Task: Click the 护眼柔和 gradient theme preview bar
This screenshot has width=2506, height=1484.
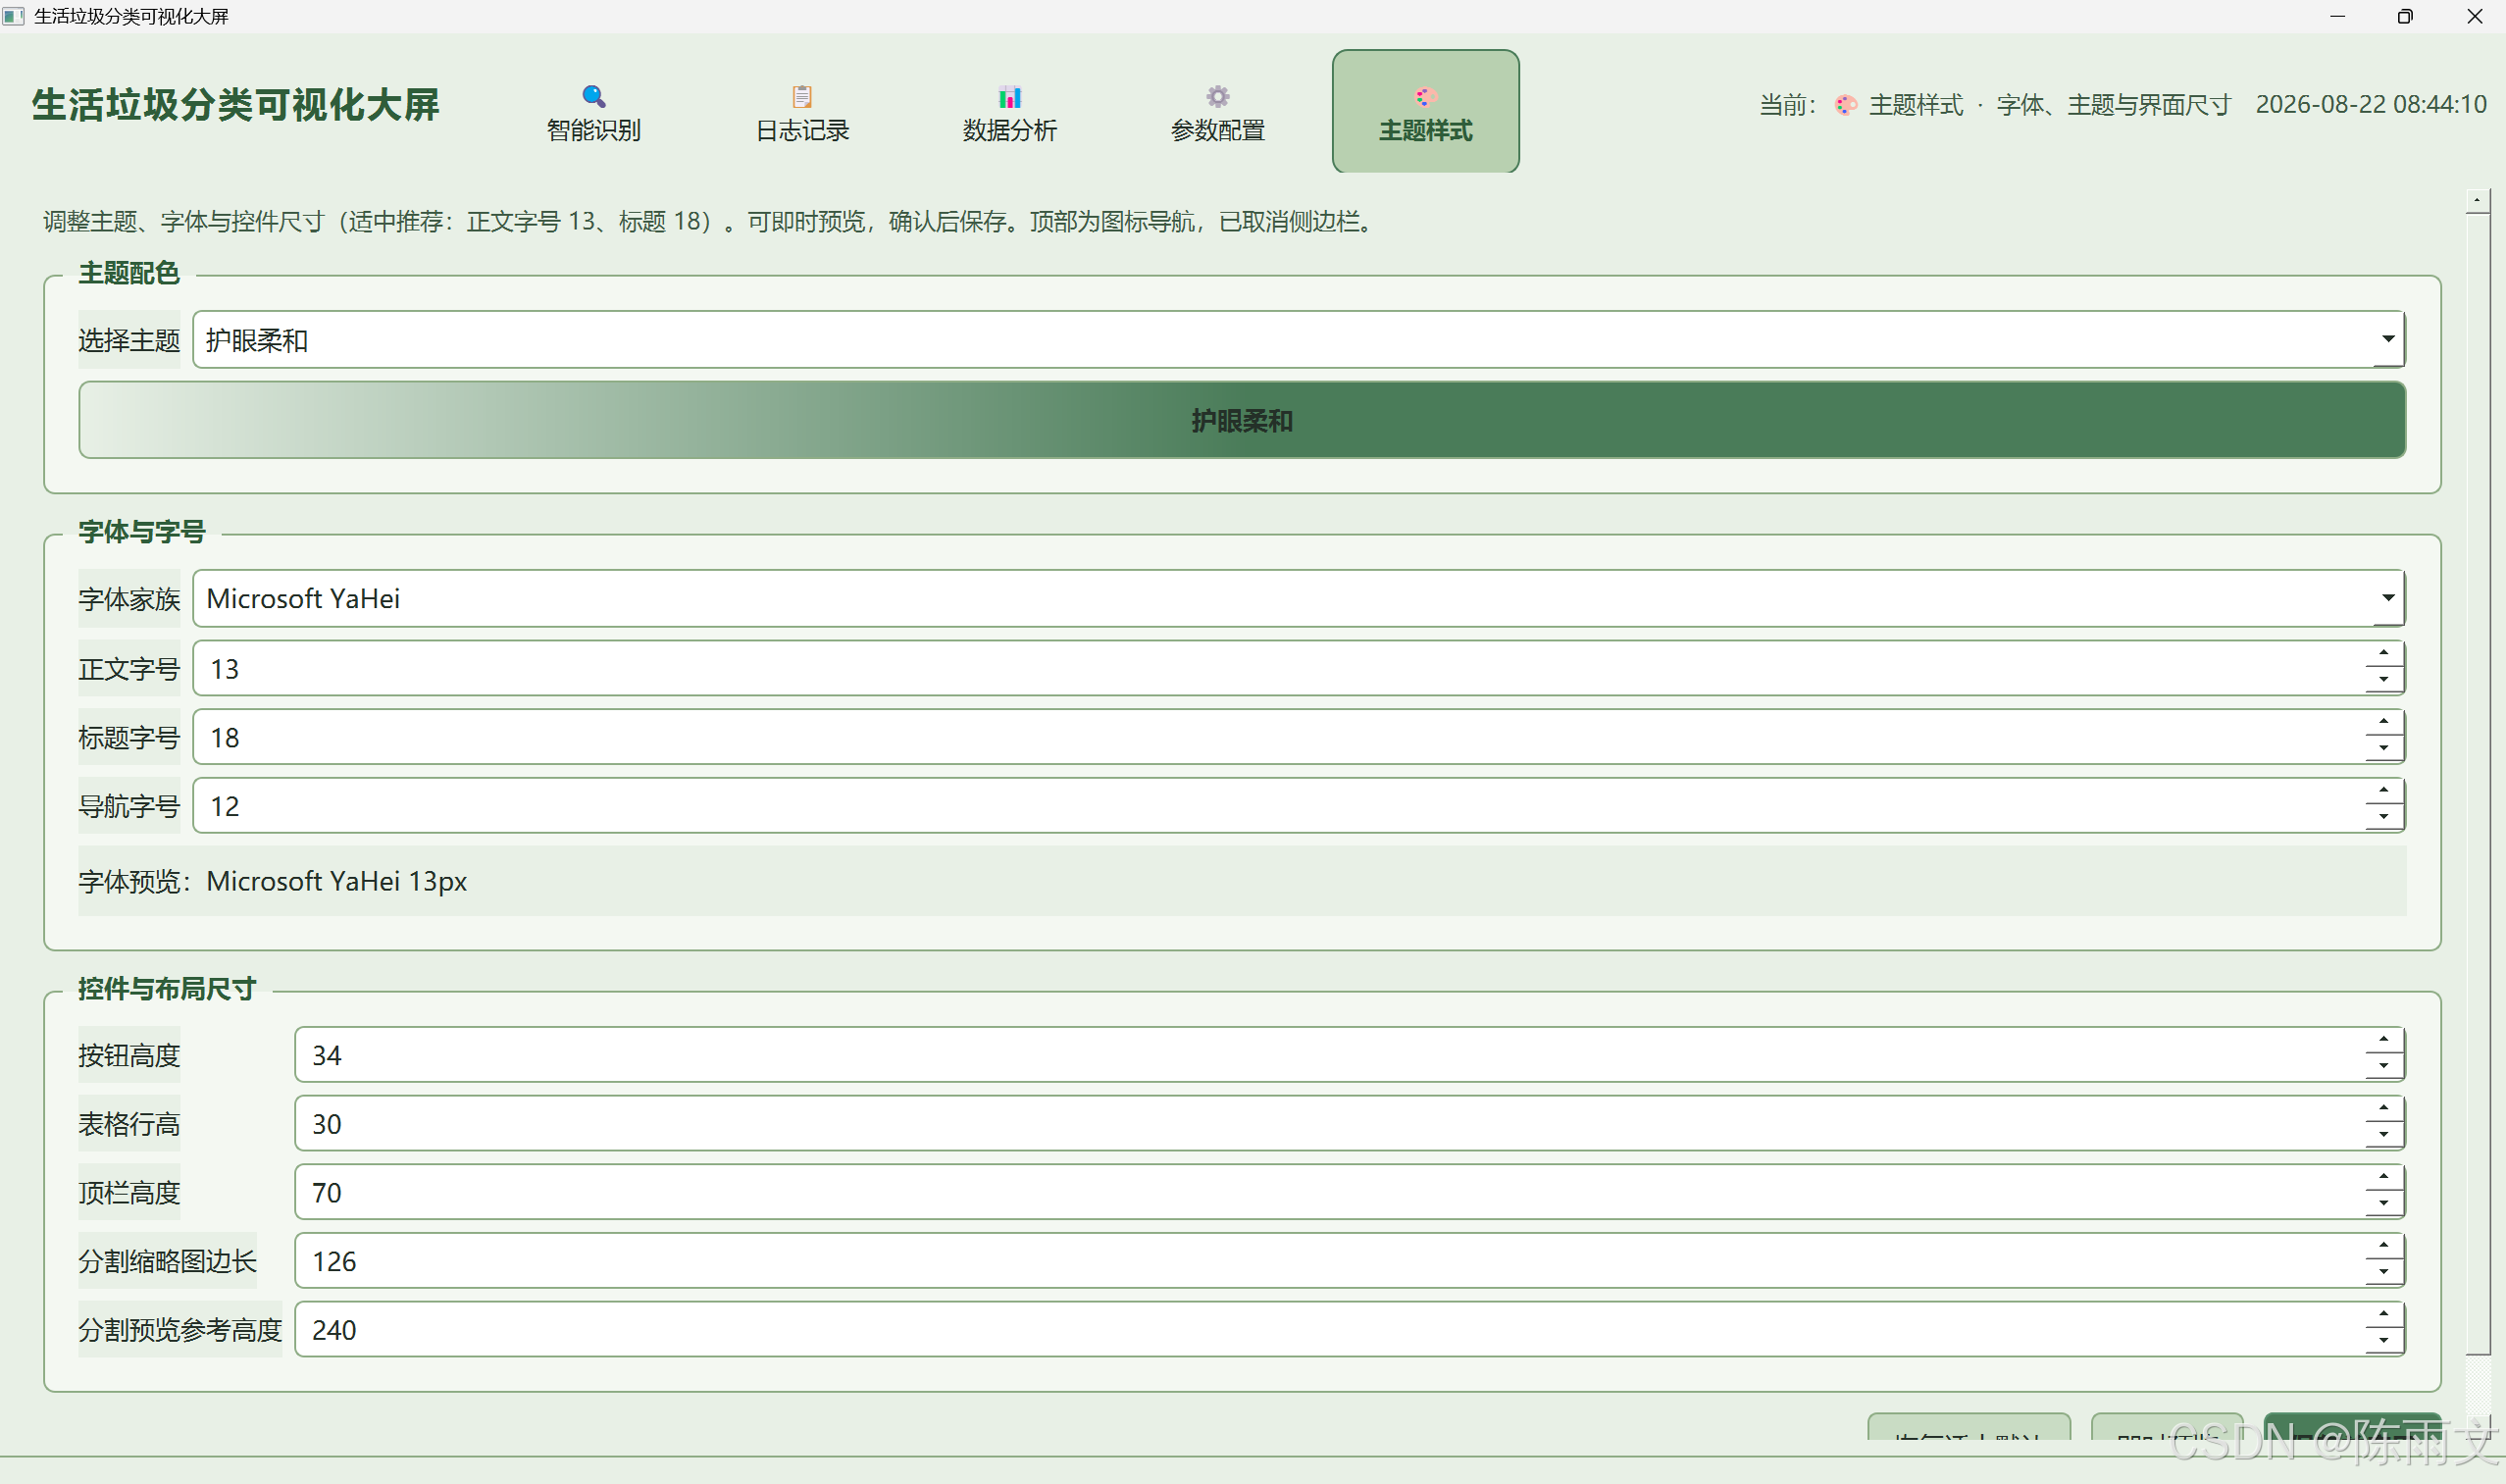Action: point(1242,420)
